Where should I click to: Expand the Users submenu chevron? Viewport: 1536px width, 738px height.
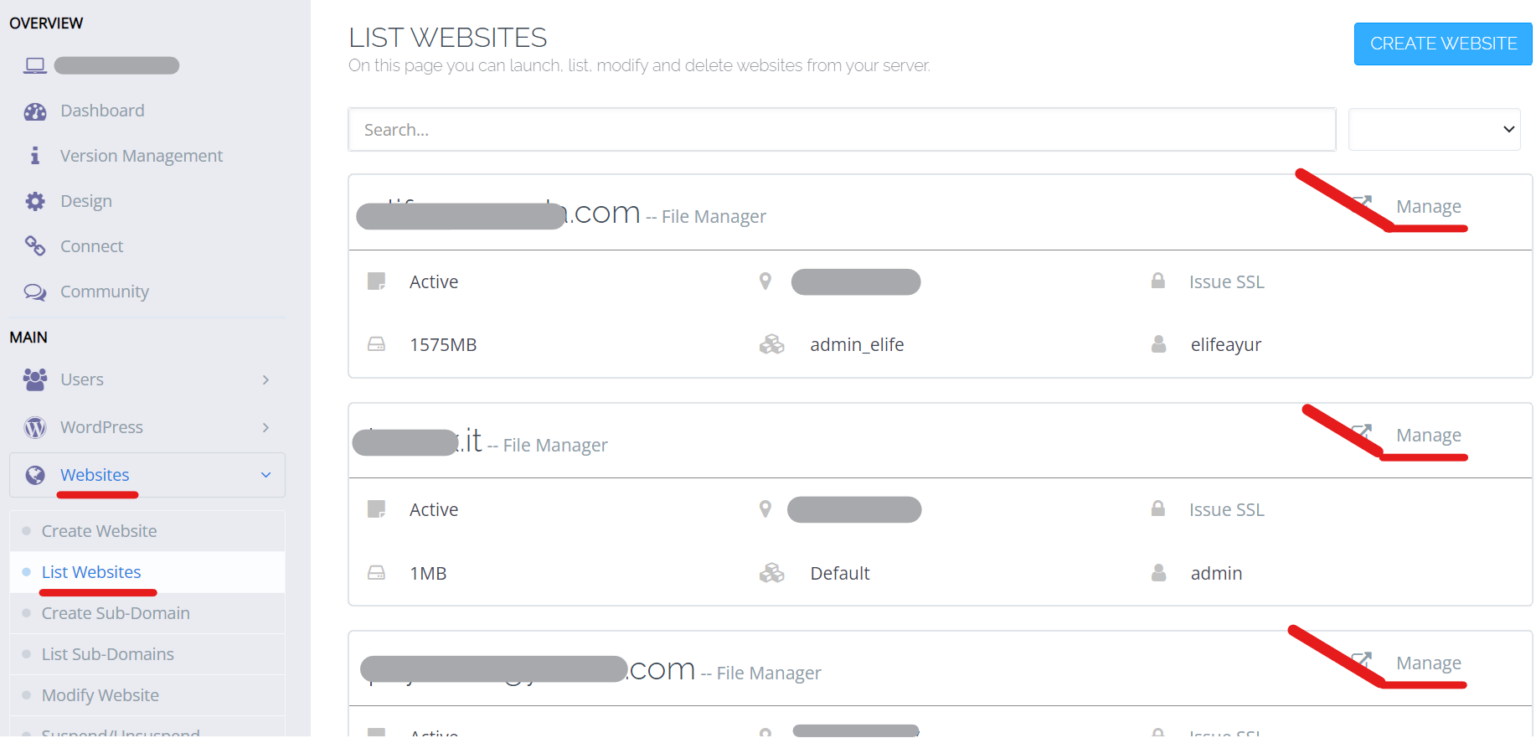click(265, 380)
